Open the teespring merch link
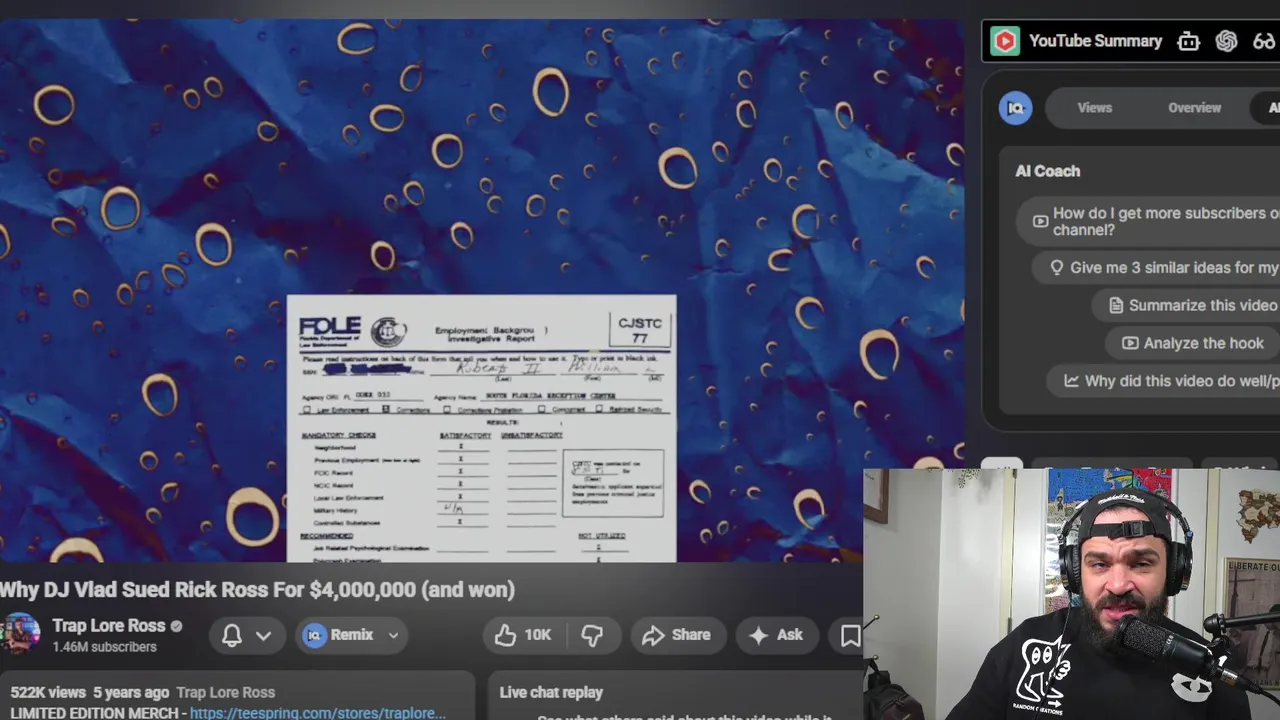The height and width of the screenshot is (720, 1280). click(x=318, y=713)
